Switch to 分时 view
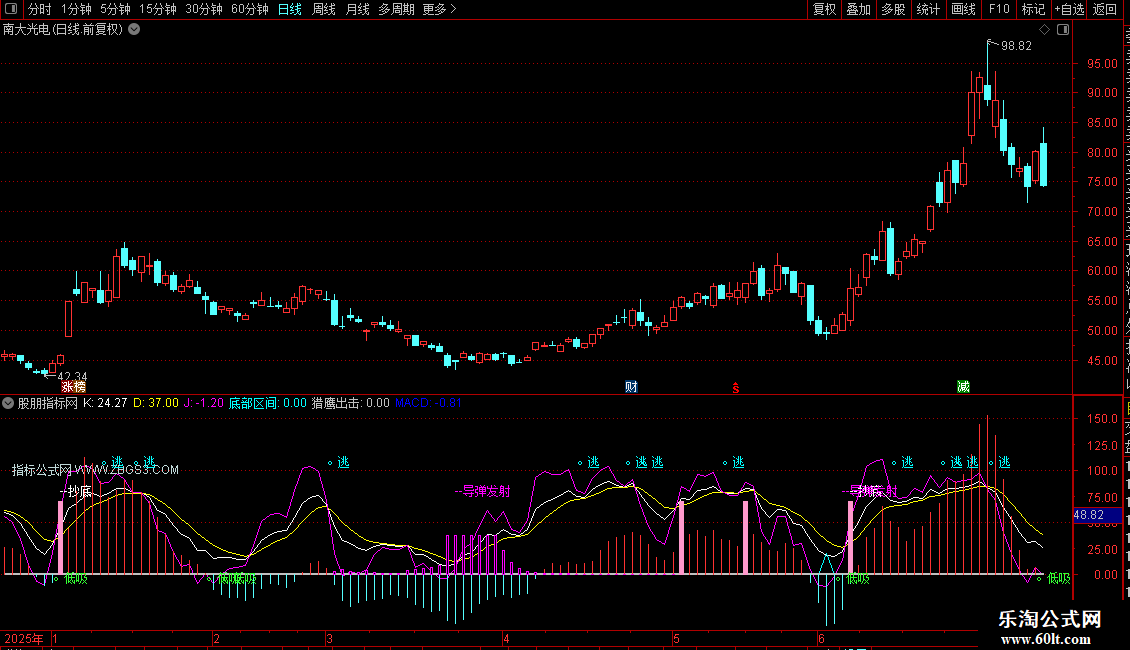Image resolution: width=1130 pixels, height=650 pixels. [x=40, y=9]
